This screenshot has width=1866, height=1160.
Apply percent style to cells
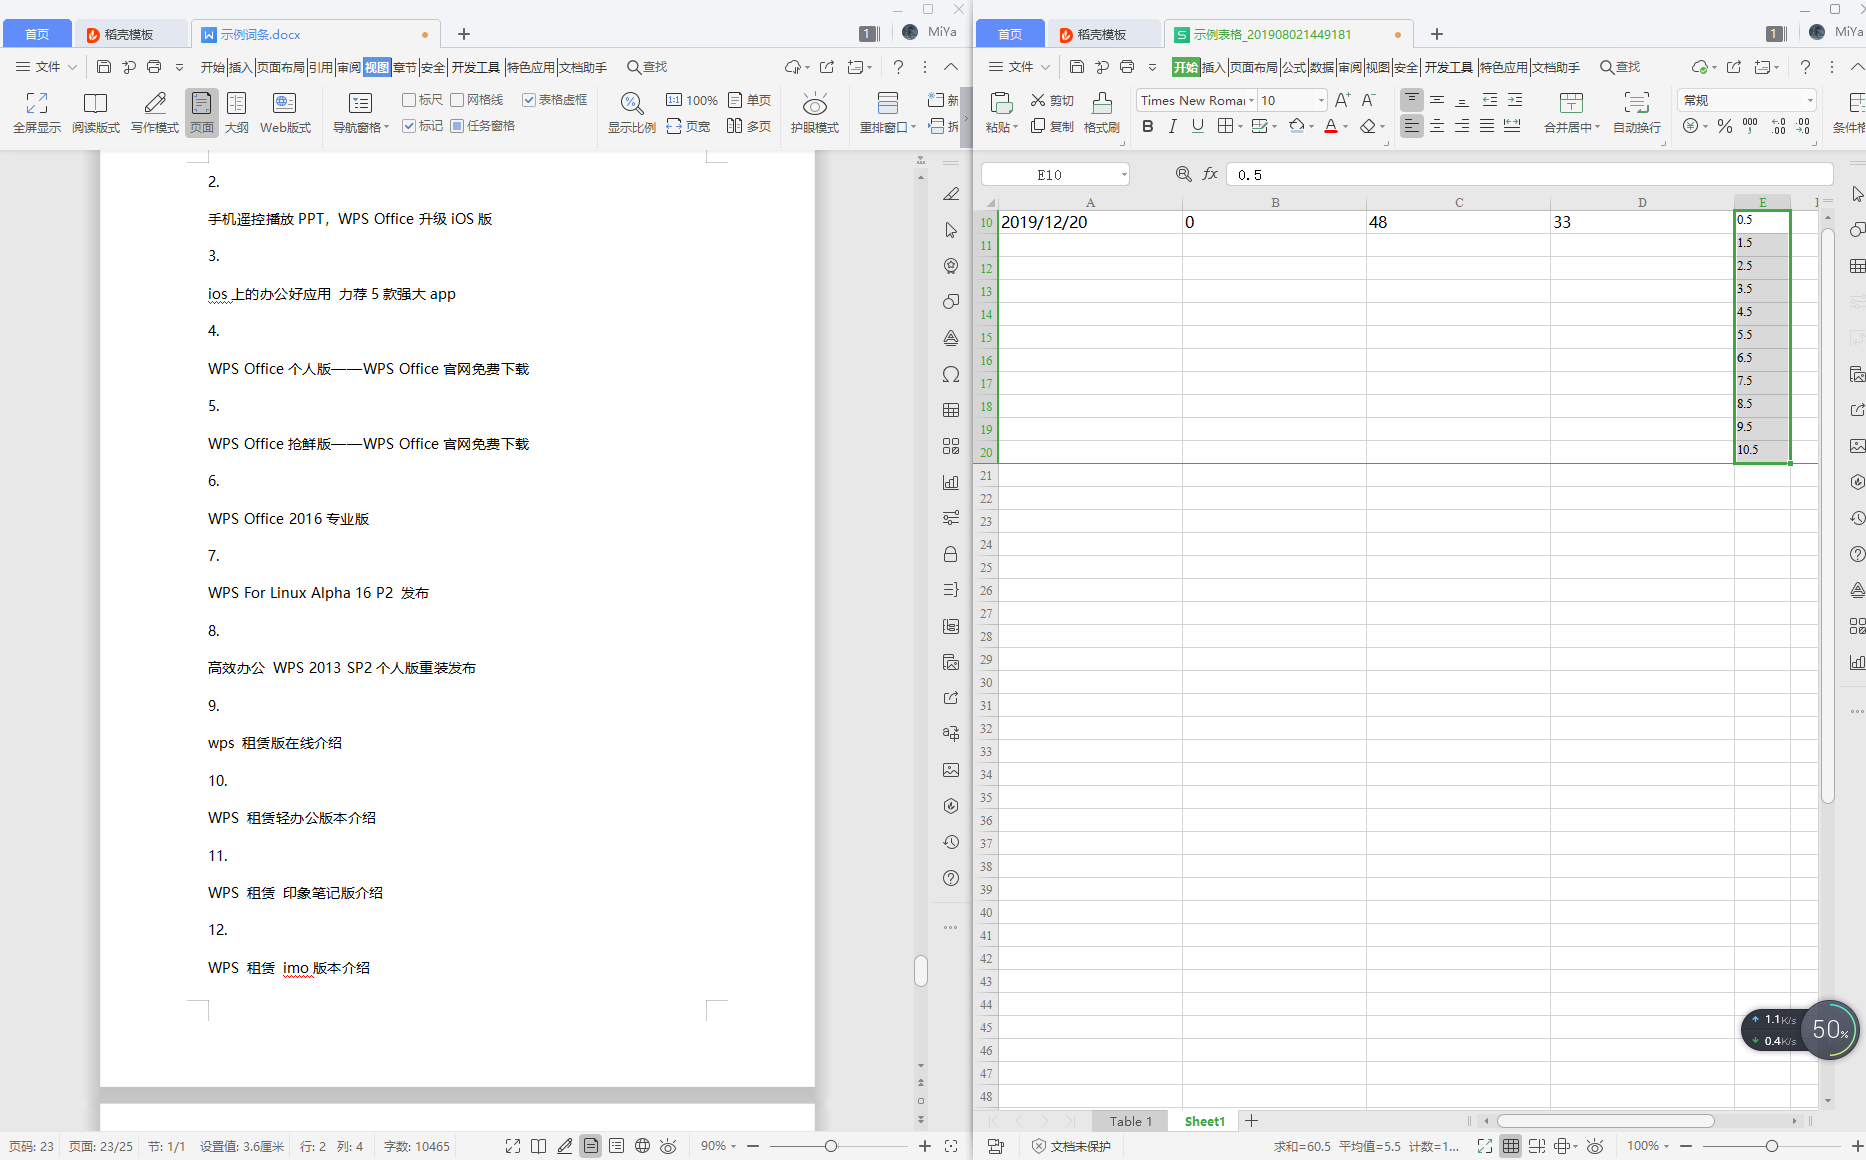point(1725,126)
